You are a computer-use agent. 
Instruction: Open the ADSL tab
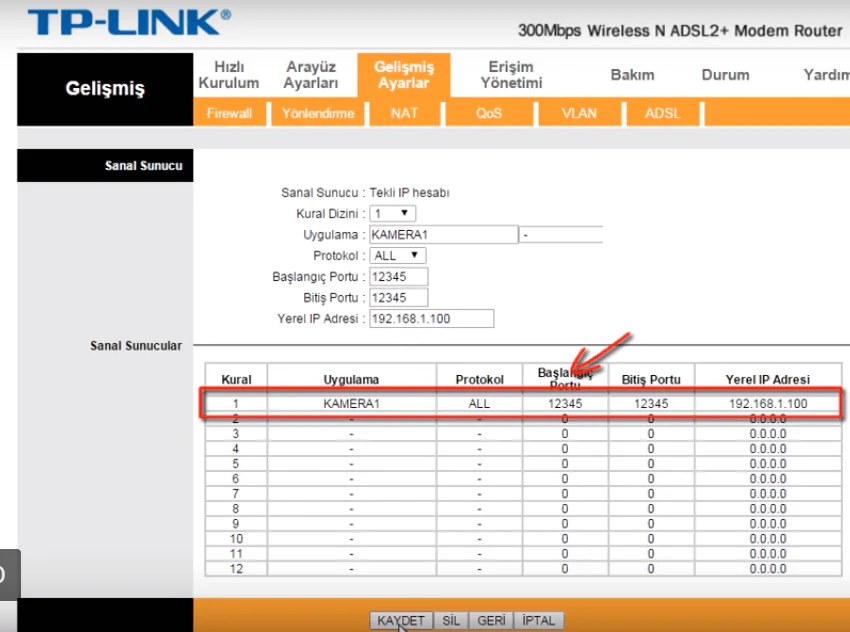pos(662,113)
